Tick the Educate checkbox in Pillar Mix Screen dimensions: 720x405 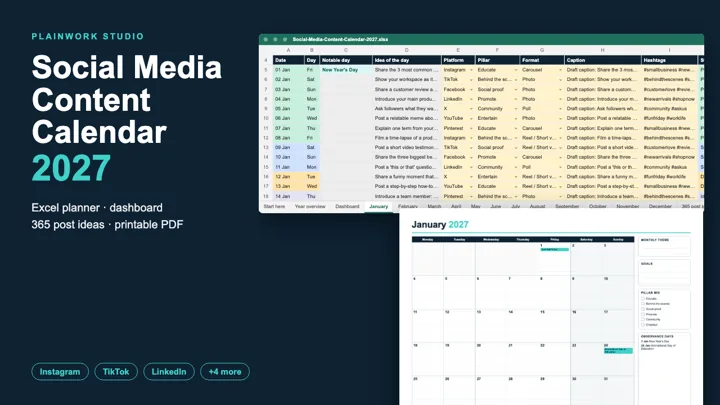643,298
